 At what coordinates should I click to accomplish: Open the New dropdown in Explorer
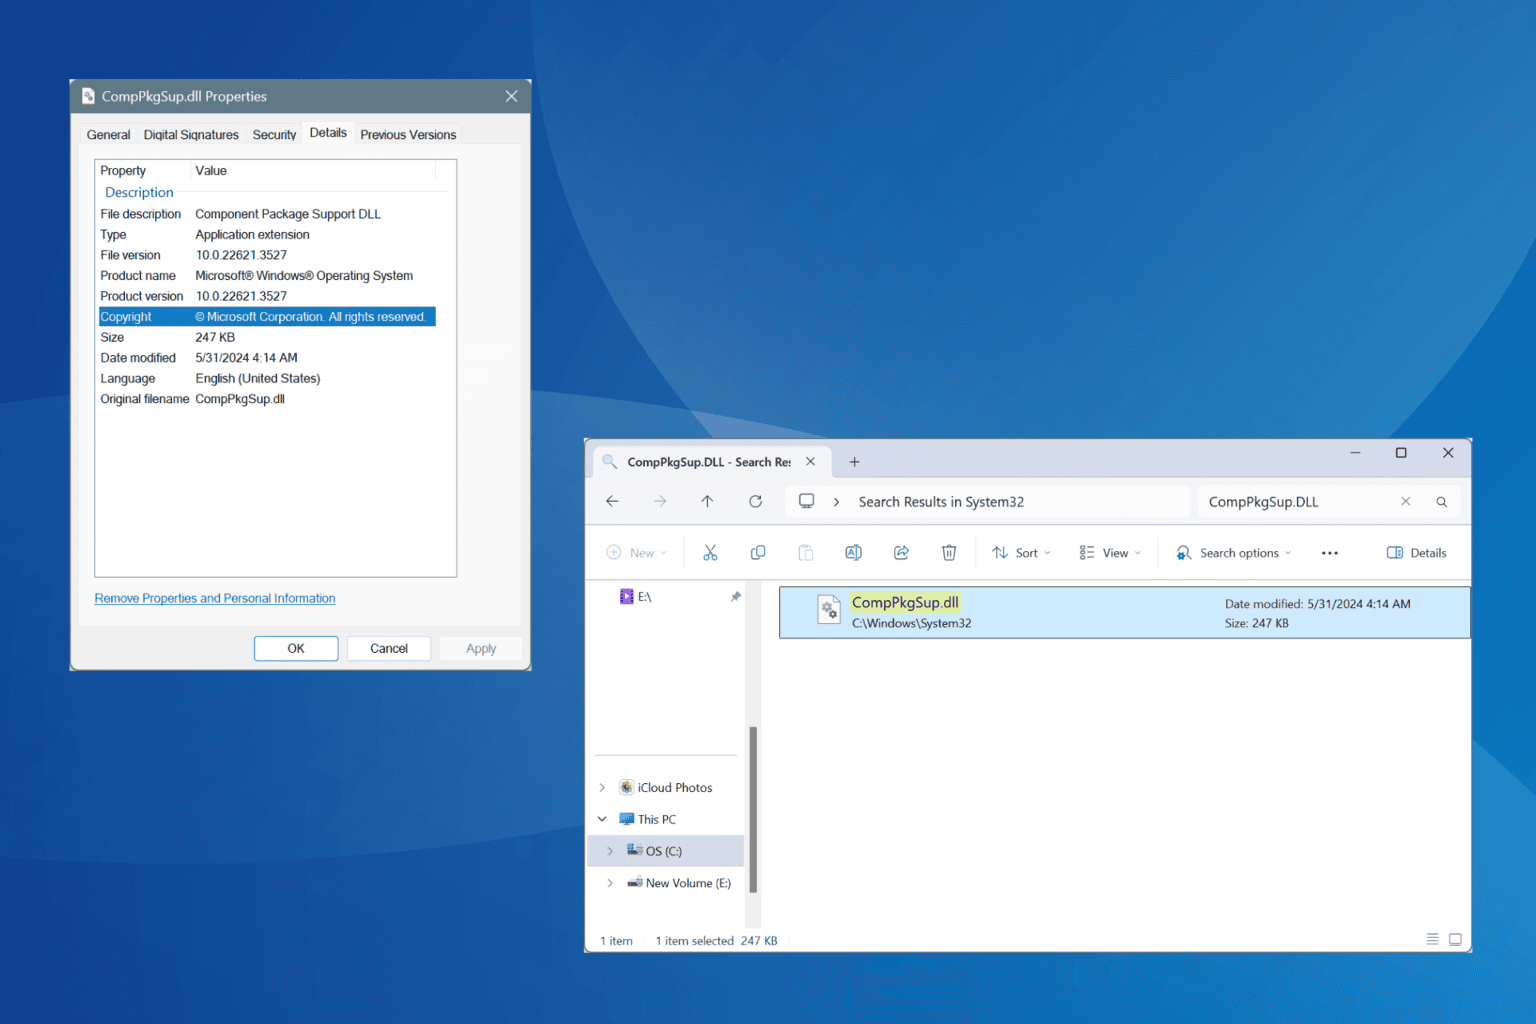click(x=637, y=553)
